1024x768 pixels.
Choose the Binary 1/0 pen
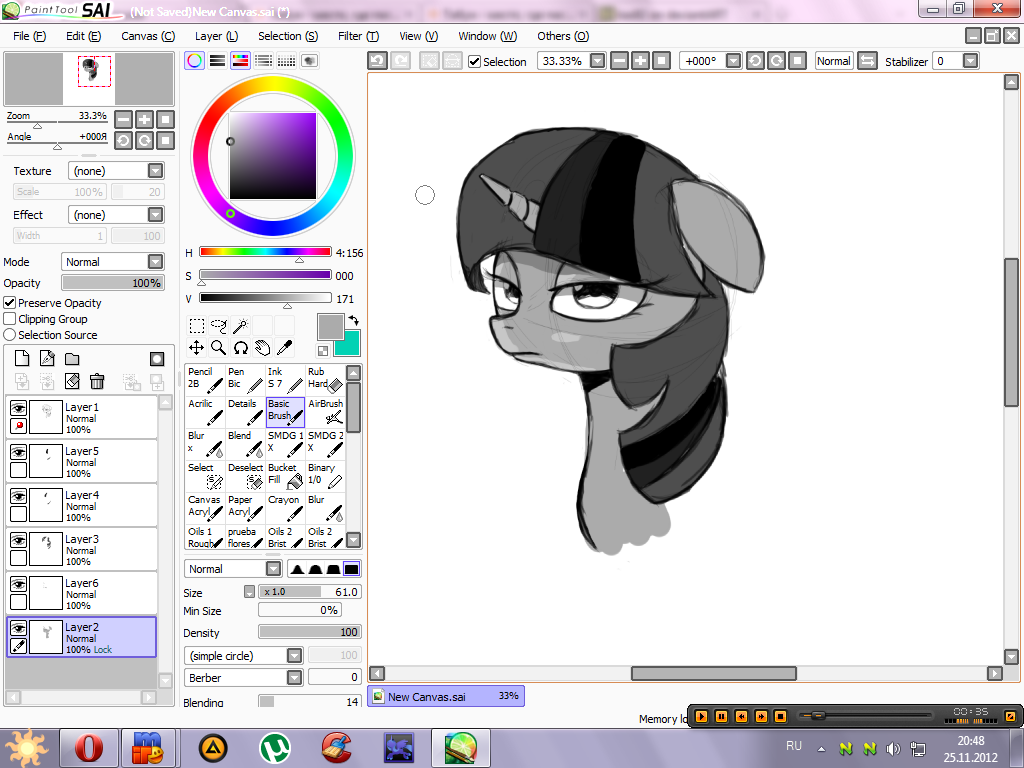pos(325,476)
